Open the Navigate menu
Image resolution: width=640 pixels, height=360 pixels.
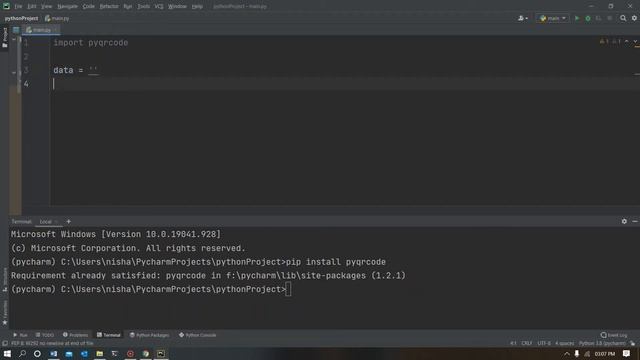pyautogui.click(x=67, y=7)
